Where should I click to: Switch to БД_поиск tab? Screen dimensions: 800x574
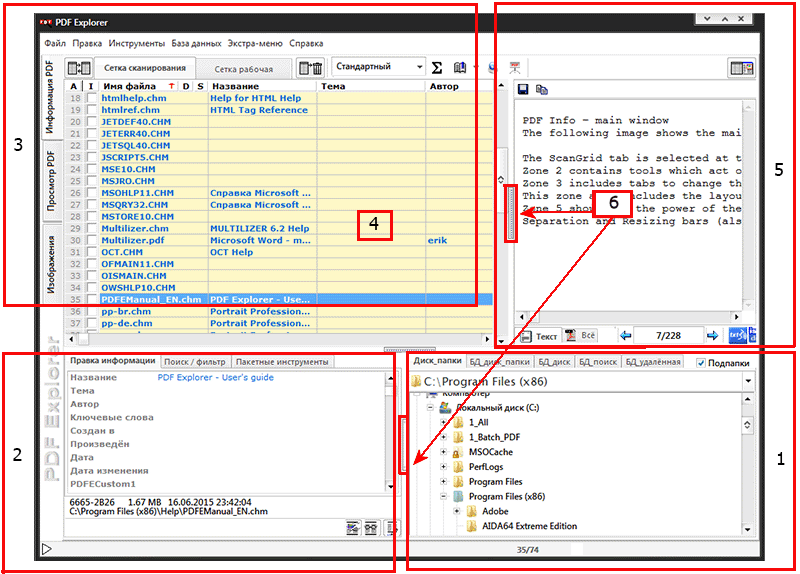598,362
